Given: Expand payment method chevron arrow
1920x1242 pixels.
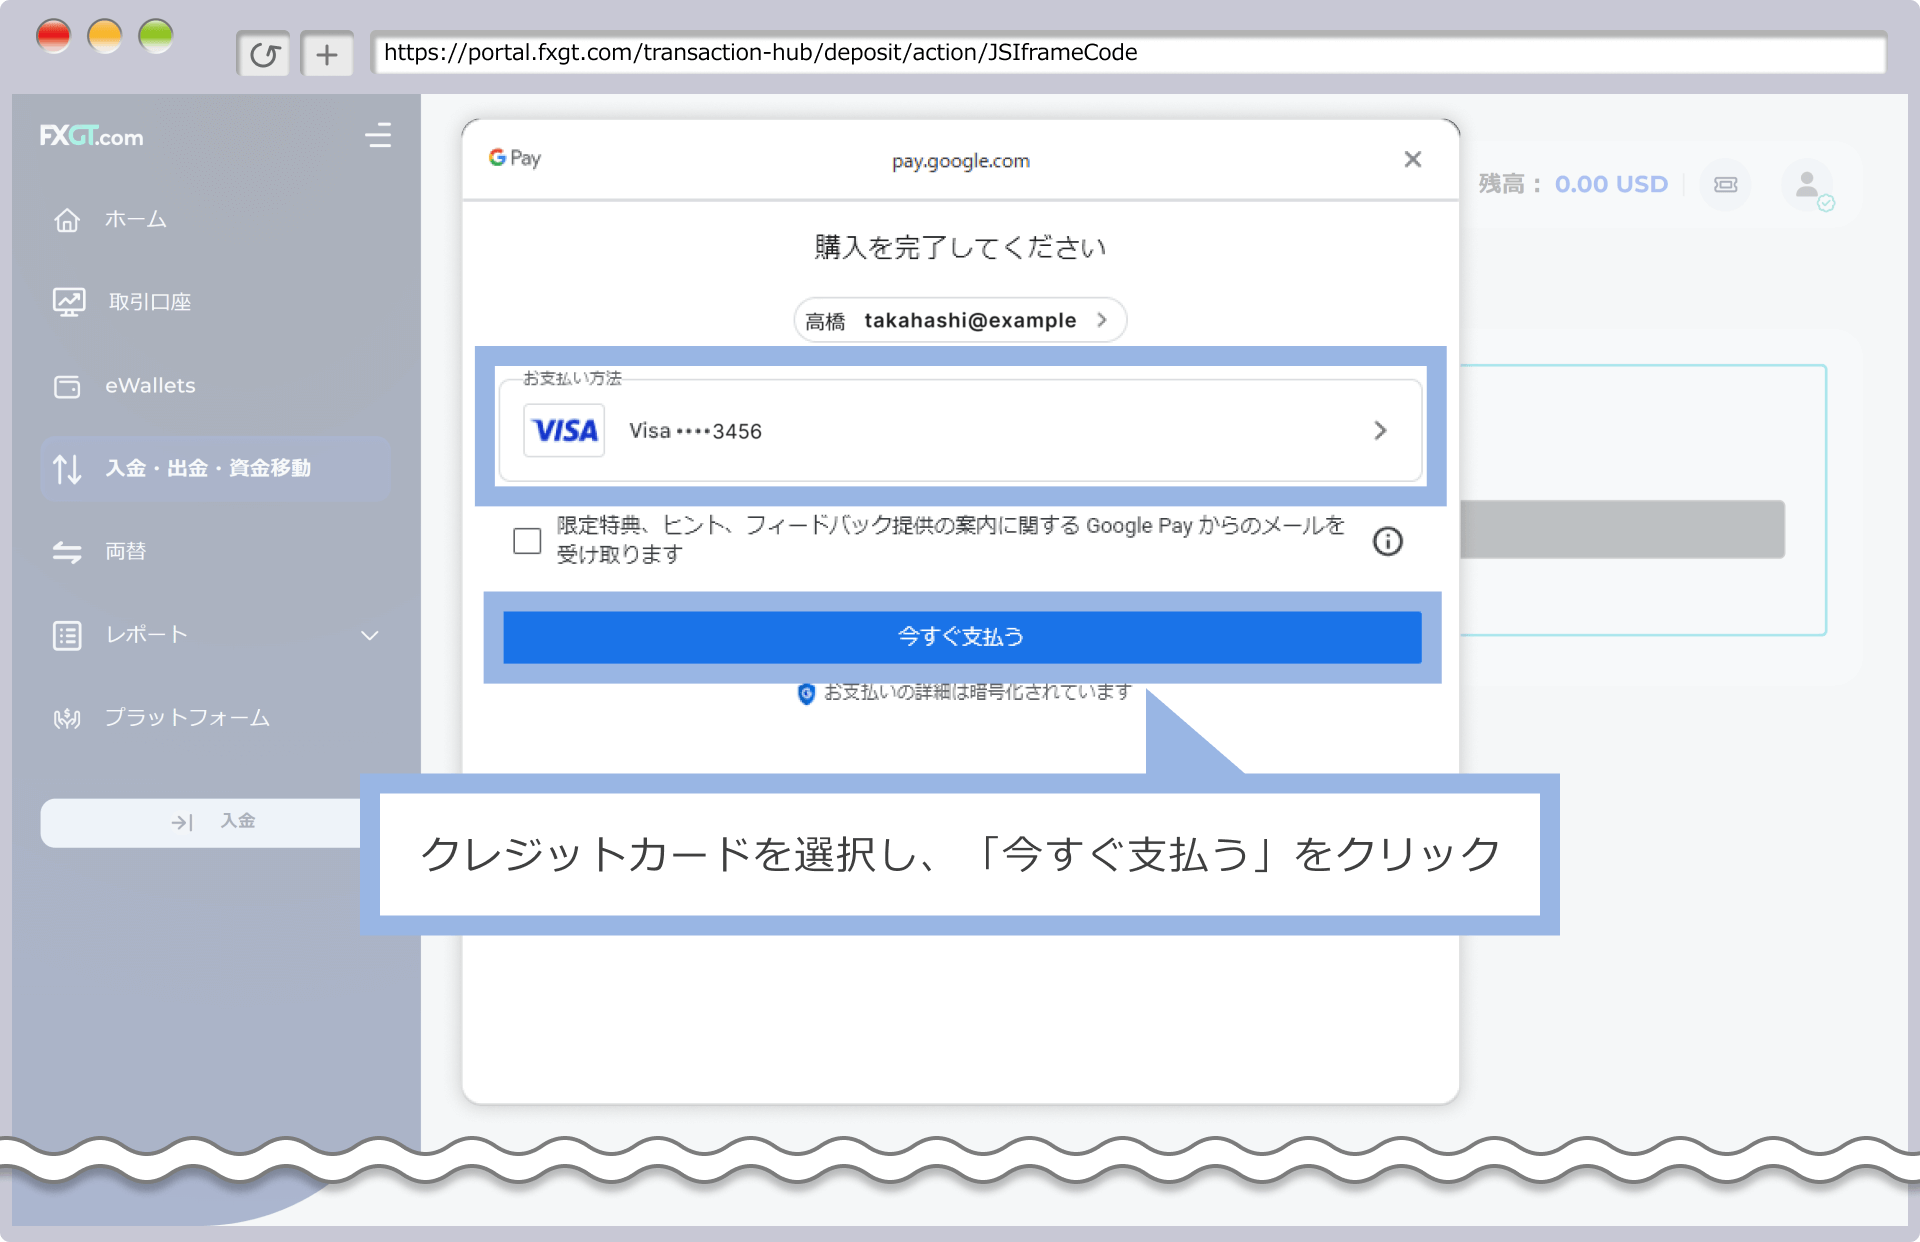Looking at the screenshot, I should 1380,430.
